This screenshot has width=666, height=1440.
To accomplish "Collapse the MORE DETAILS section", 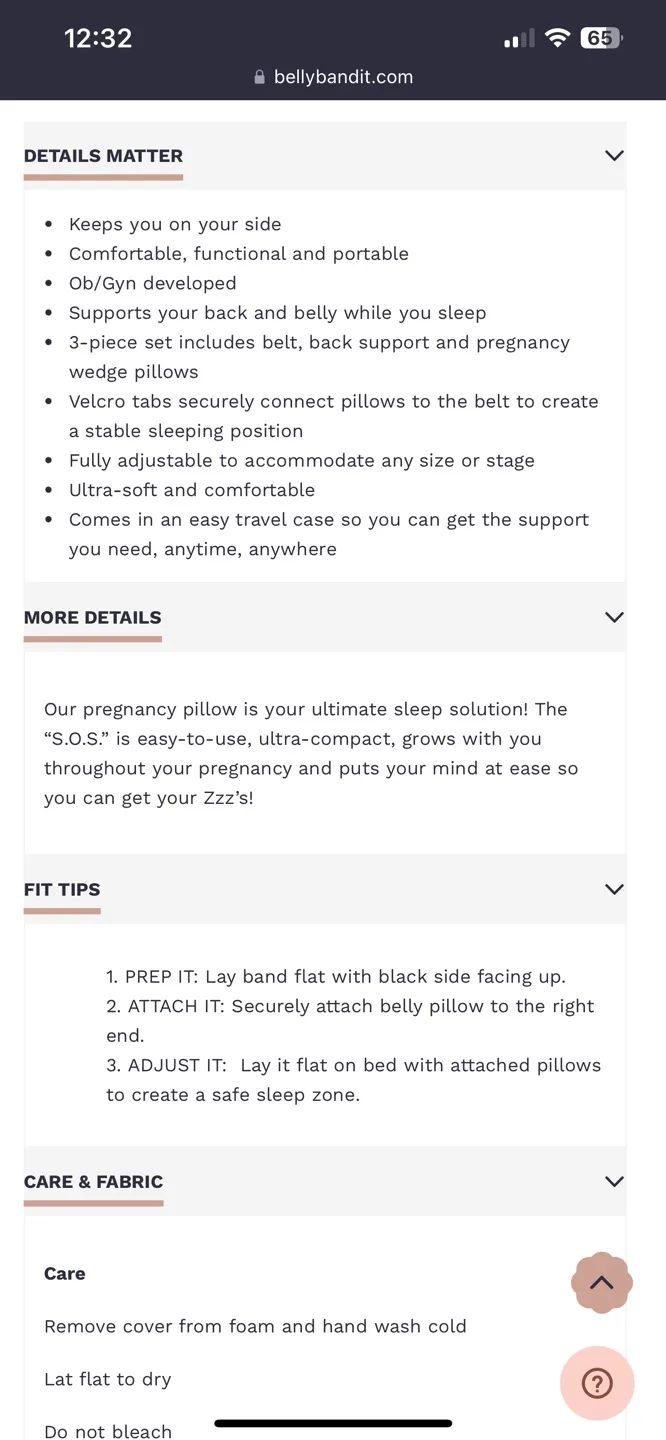I will coord(614,617).
